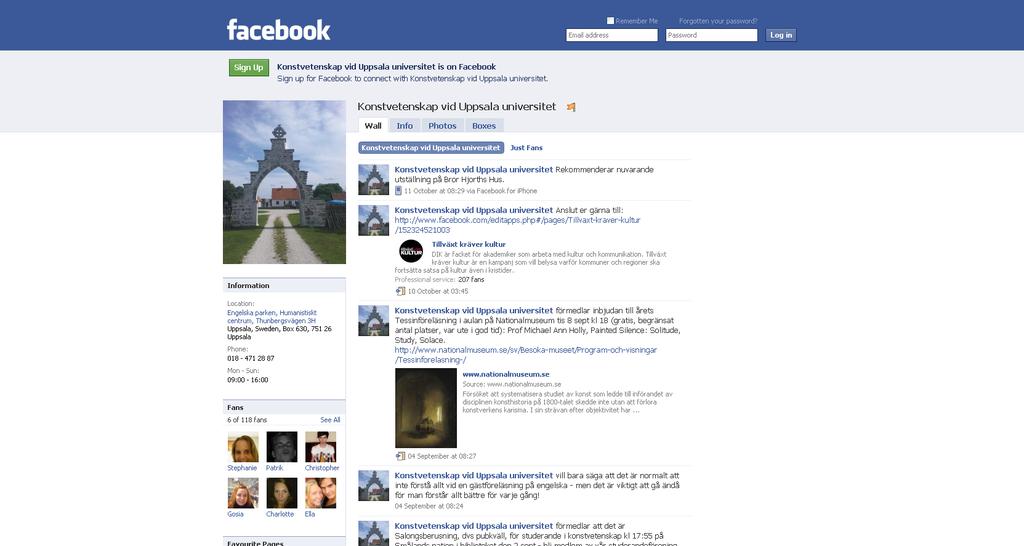The width and height of the screenshot is (1024, 546).
Task: Open fan Stephanie's profile photo
Action: 243,447
